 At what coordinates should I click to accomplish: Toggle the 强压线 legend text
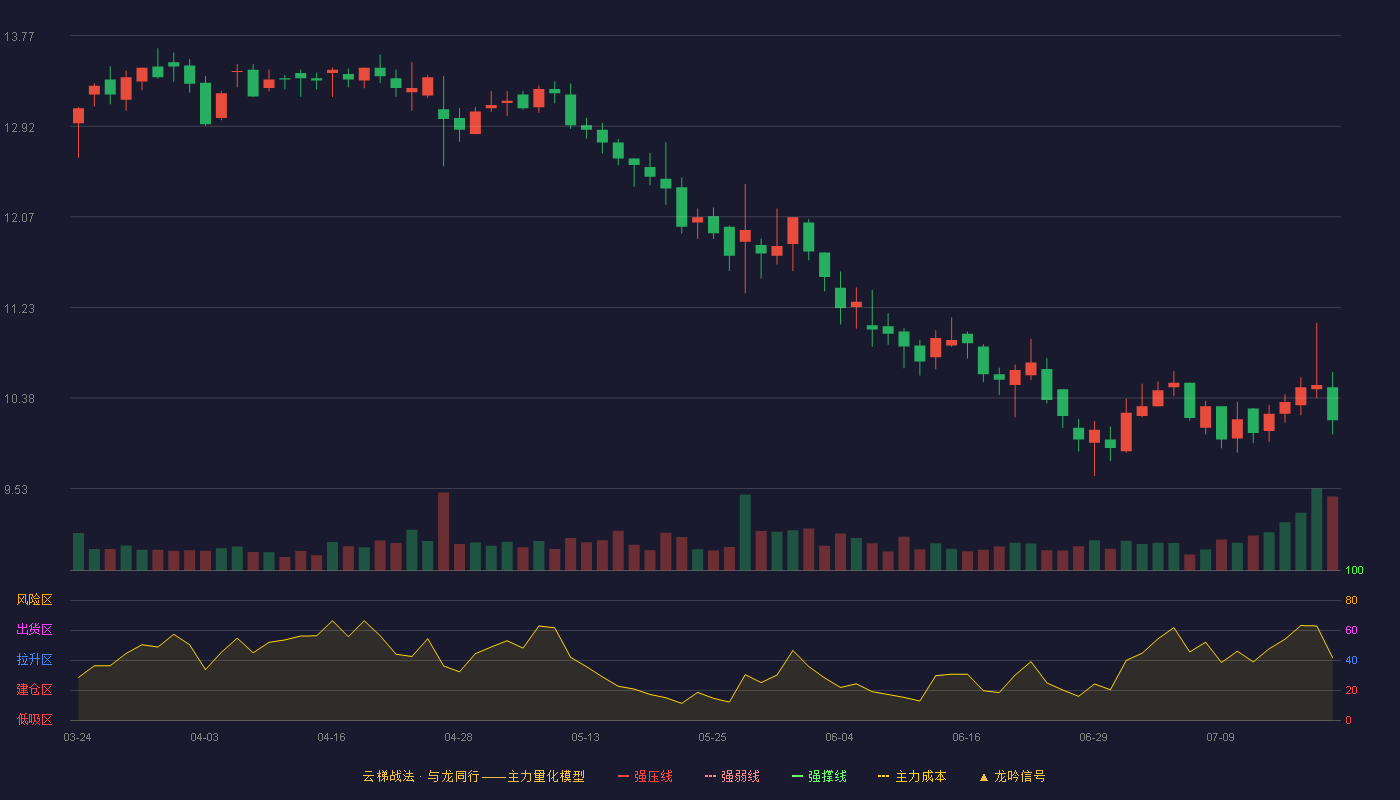click(x=653, y=777)
